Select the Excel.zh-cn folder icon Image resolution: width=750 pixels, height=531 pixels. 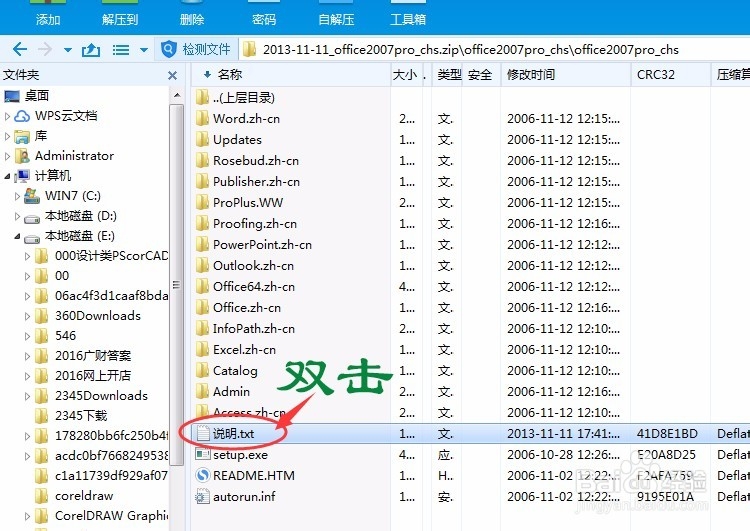click(202, 350)
